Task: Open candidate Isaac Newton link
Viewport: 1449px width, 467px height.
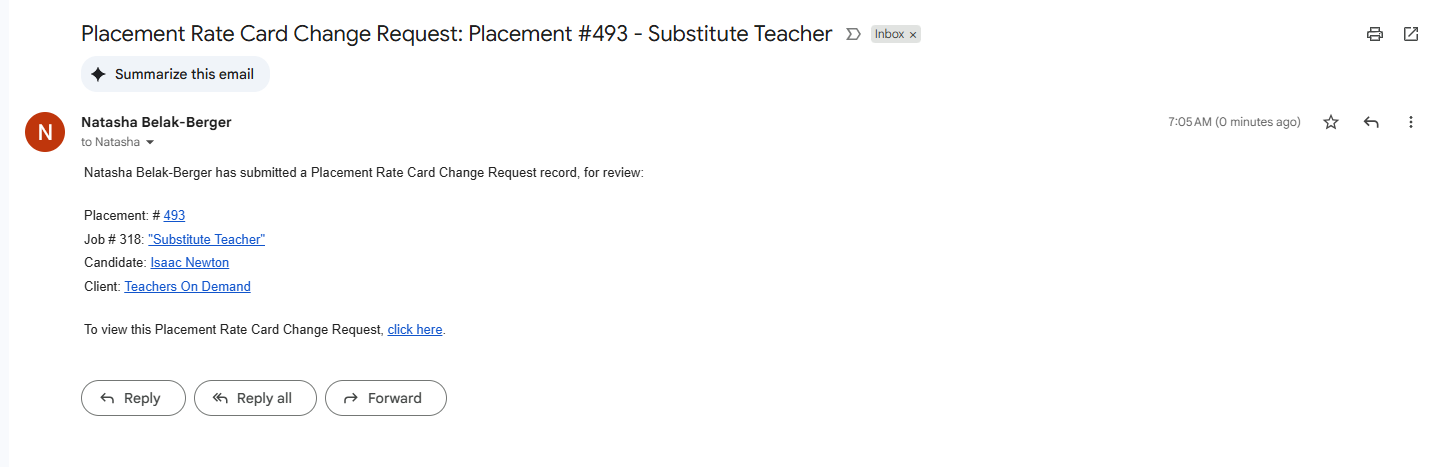Action: [189, 262]
